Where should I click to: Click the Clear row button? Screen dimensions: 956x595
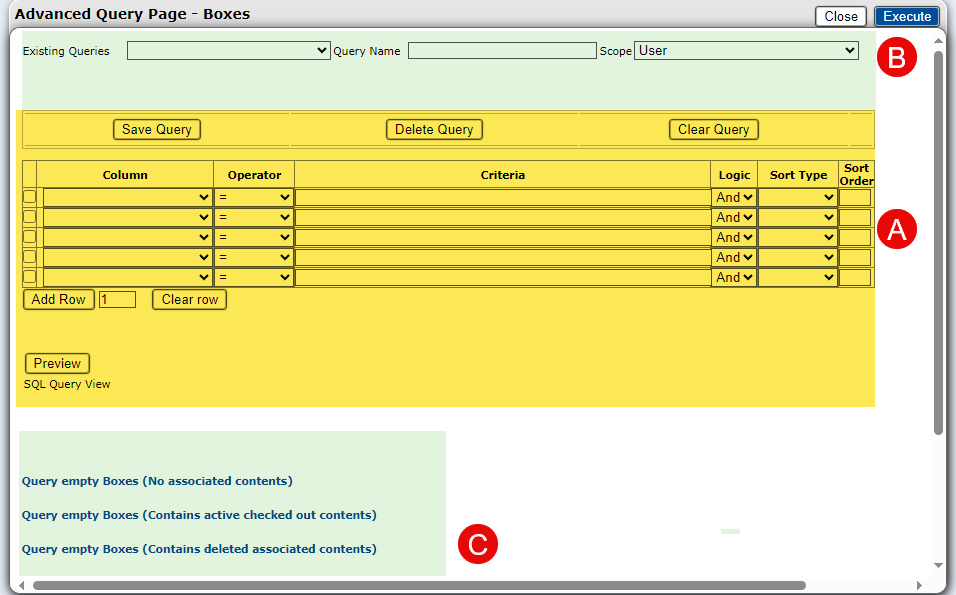(x=189, y=300)
